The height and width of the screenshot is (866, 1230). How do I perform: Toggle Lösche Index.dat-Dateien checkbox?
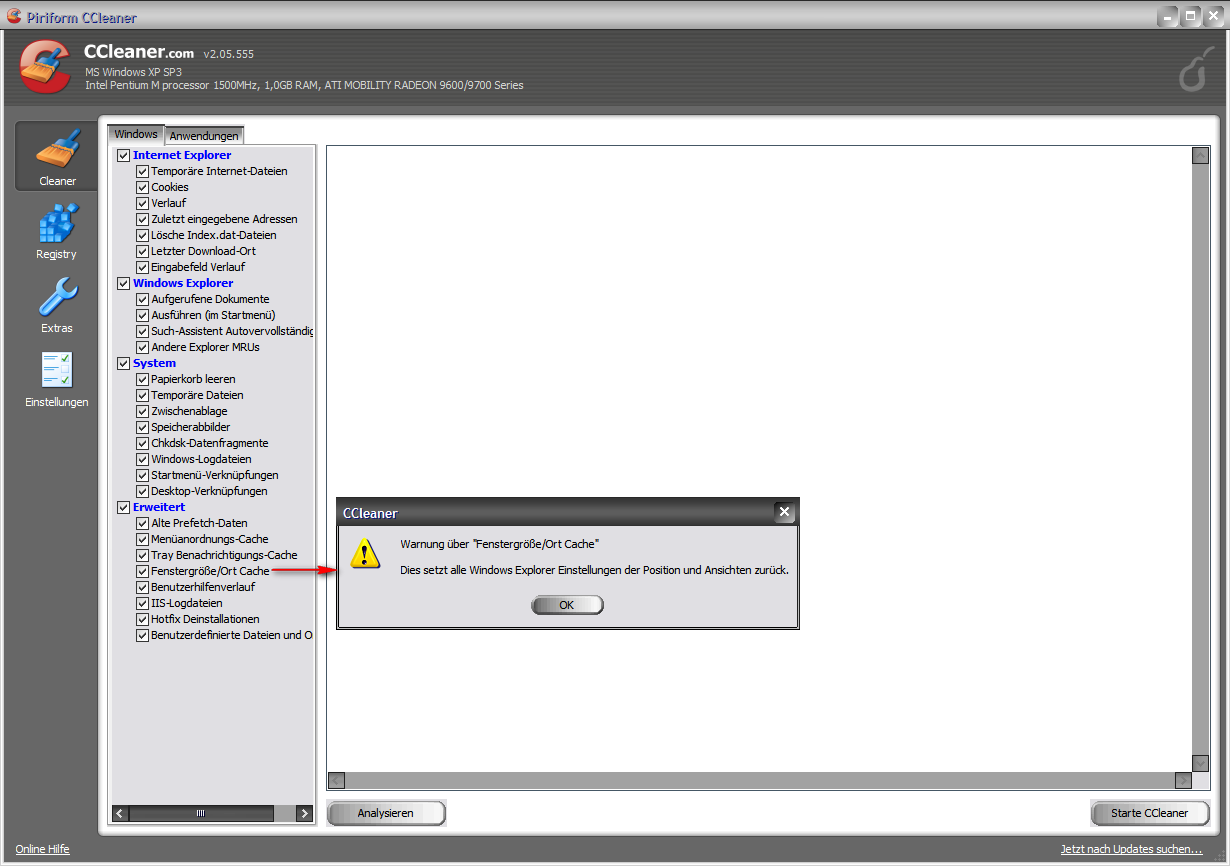(142, 235)
